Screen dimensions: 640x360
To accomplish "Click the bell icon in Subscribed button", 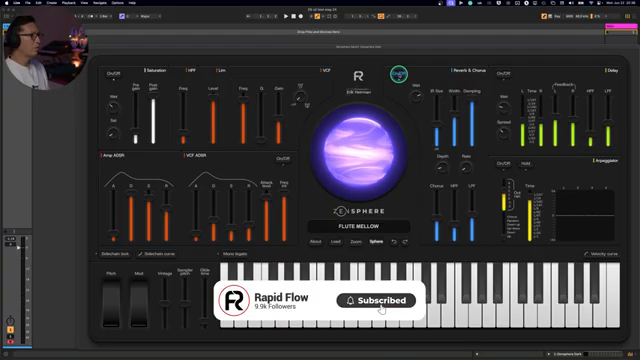I will [x=350, y=301].
